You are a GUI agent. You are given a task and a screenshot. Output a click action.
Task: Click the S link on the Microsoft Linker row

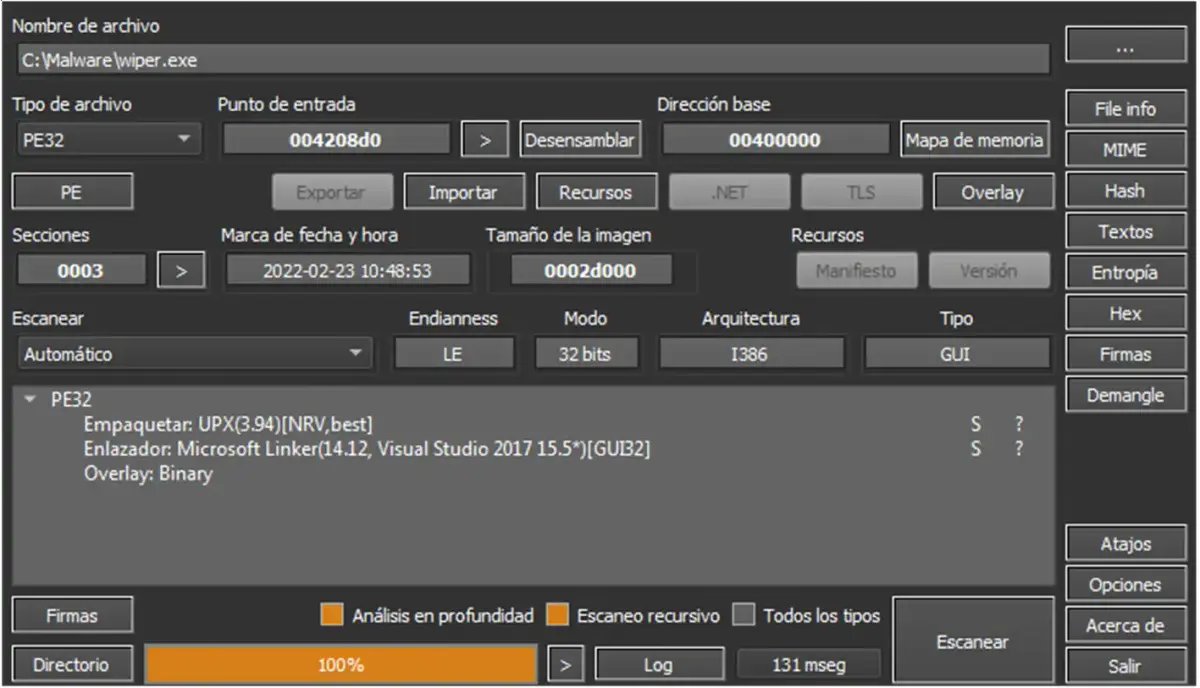(976, 449)
